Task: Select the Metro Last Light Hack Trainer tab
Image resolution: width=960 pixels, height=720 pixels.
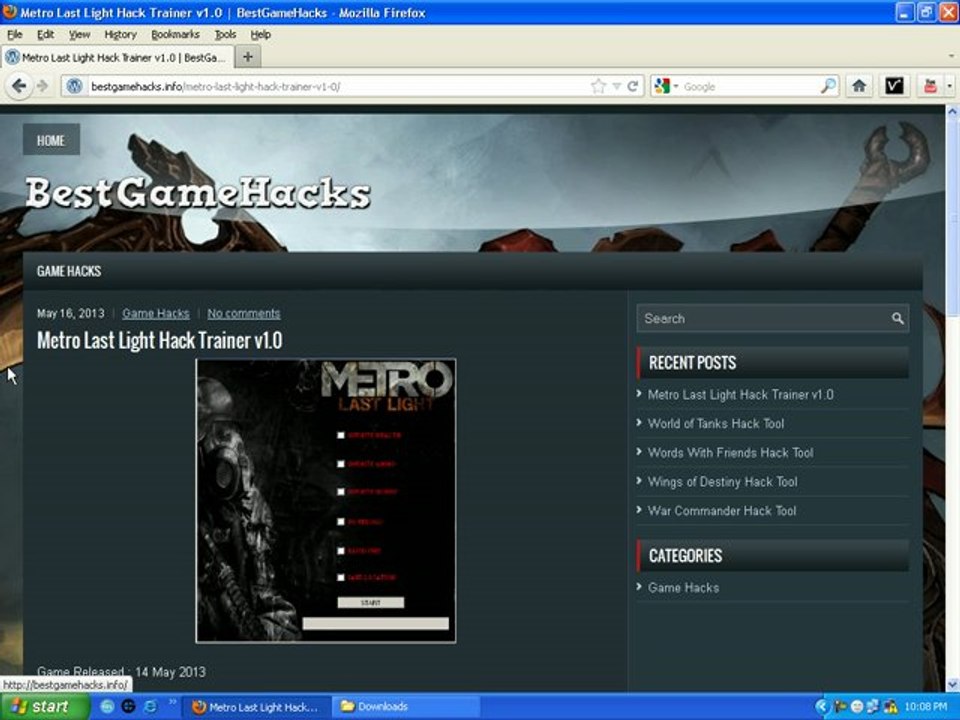Action: coord(118,58)
